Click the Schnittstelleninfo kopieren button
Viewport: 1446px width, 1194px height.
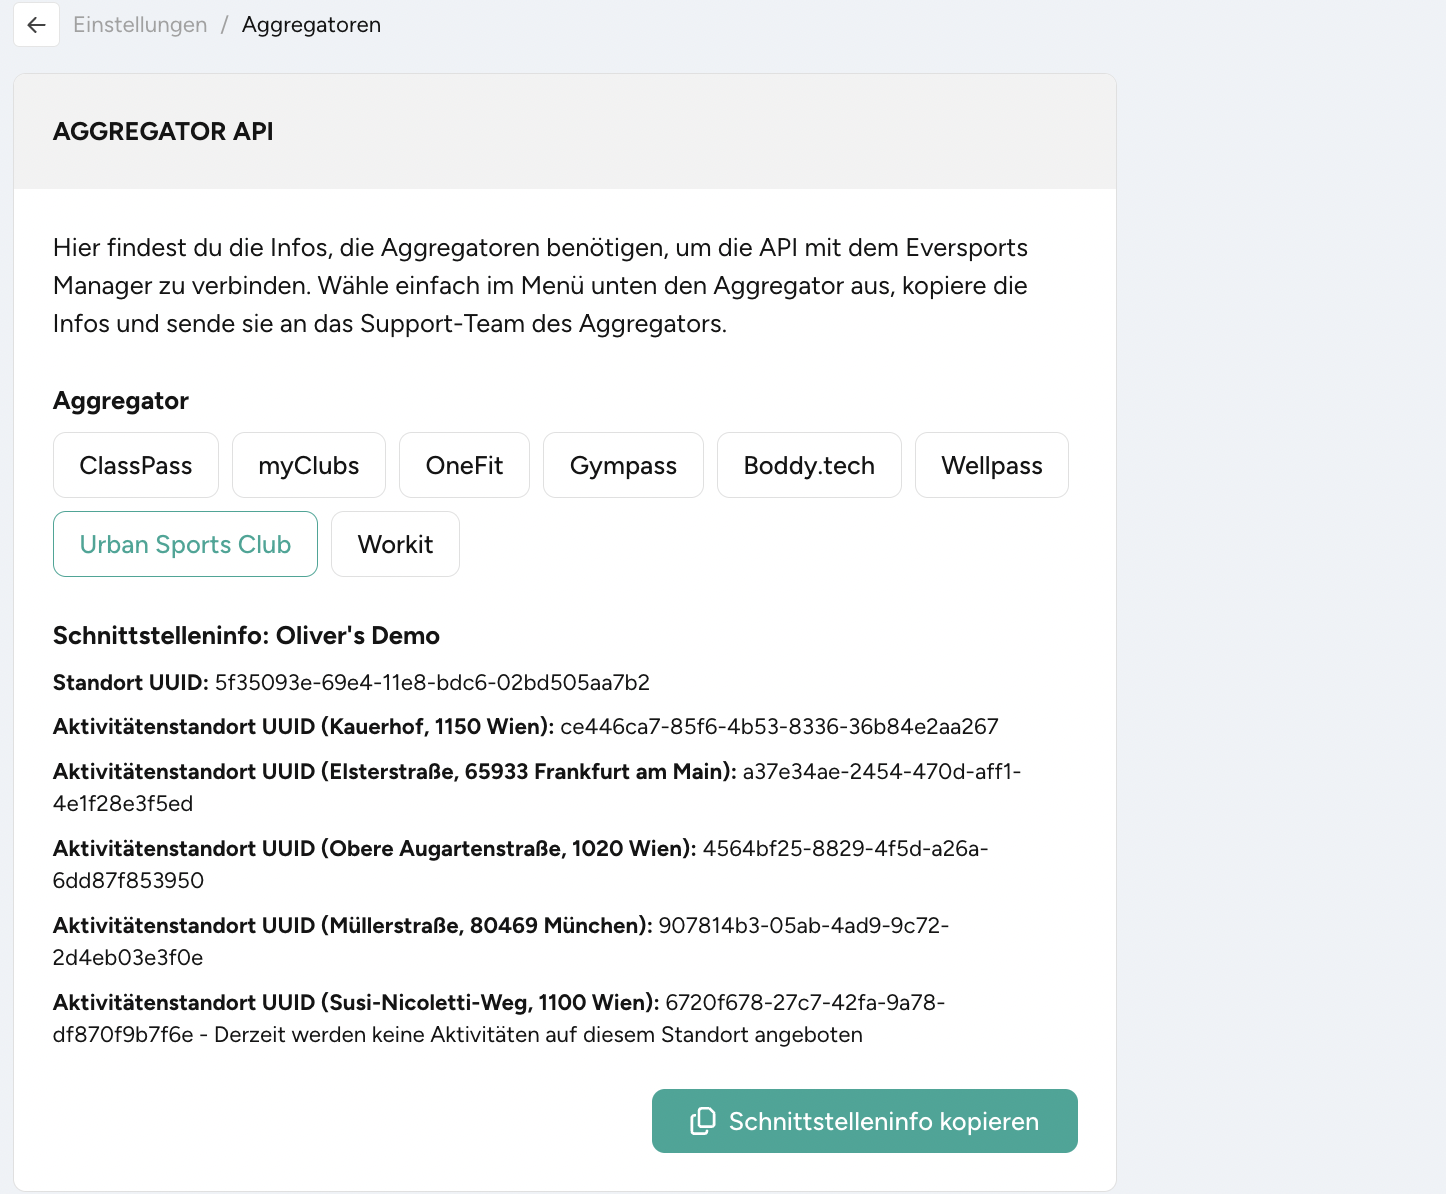[865, 1121]
